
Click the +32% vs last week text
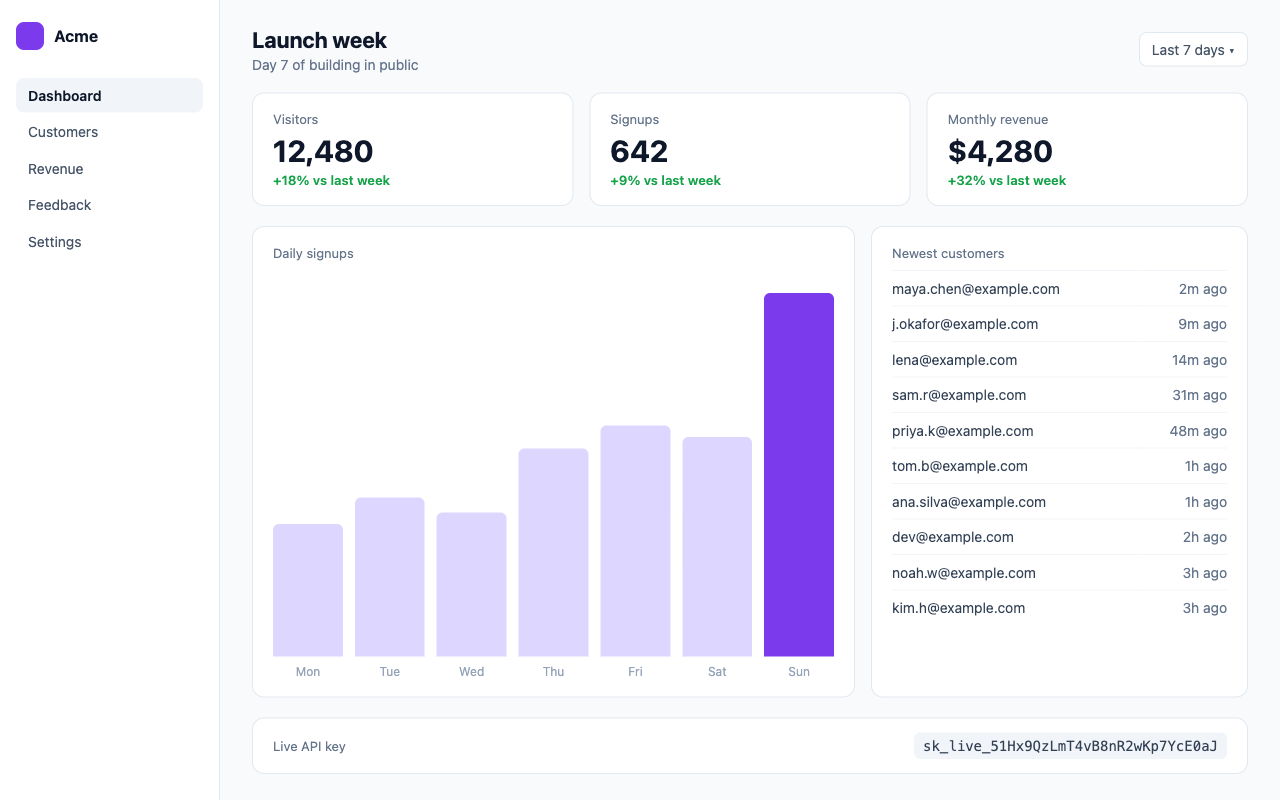[x=1007, y=181]
